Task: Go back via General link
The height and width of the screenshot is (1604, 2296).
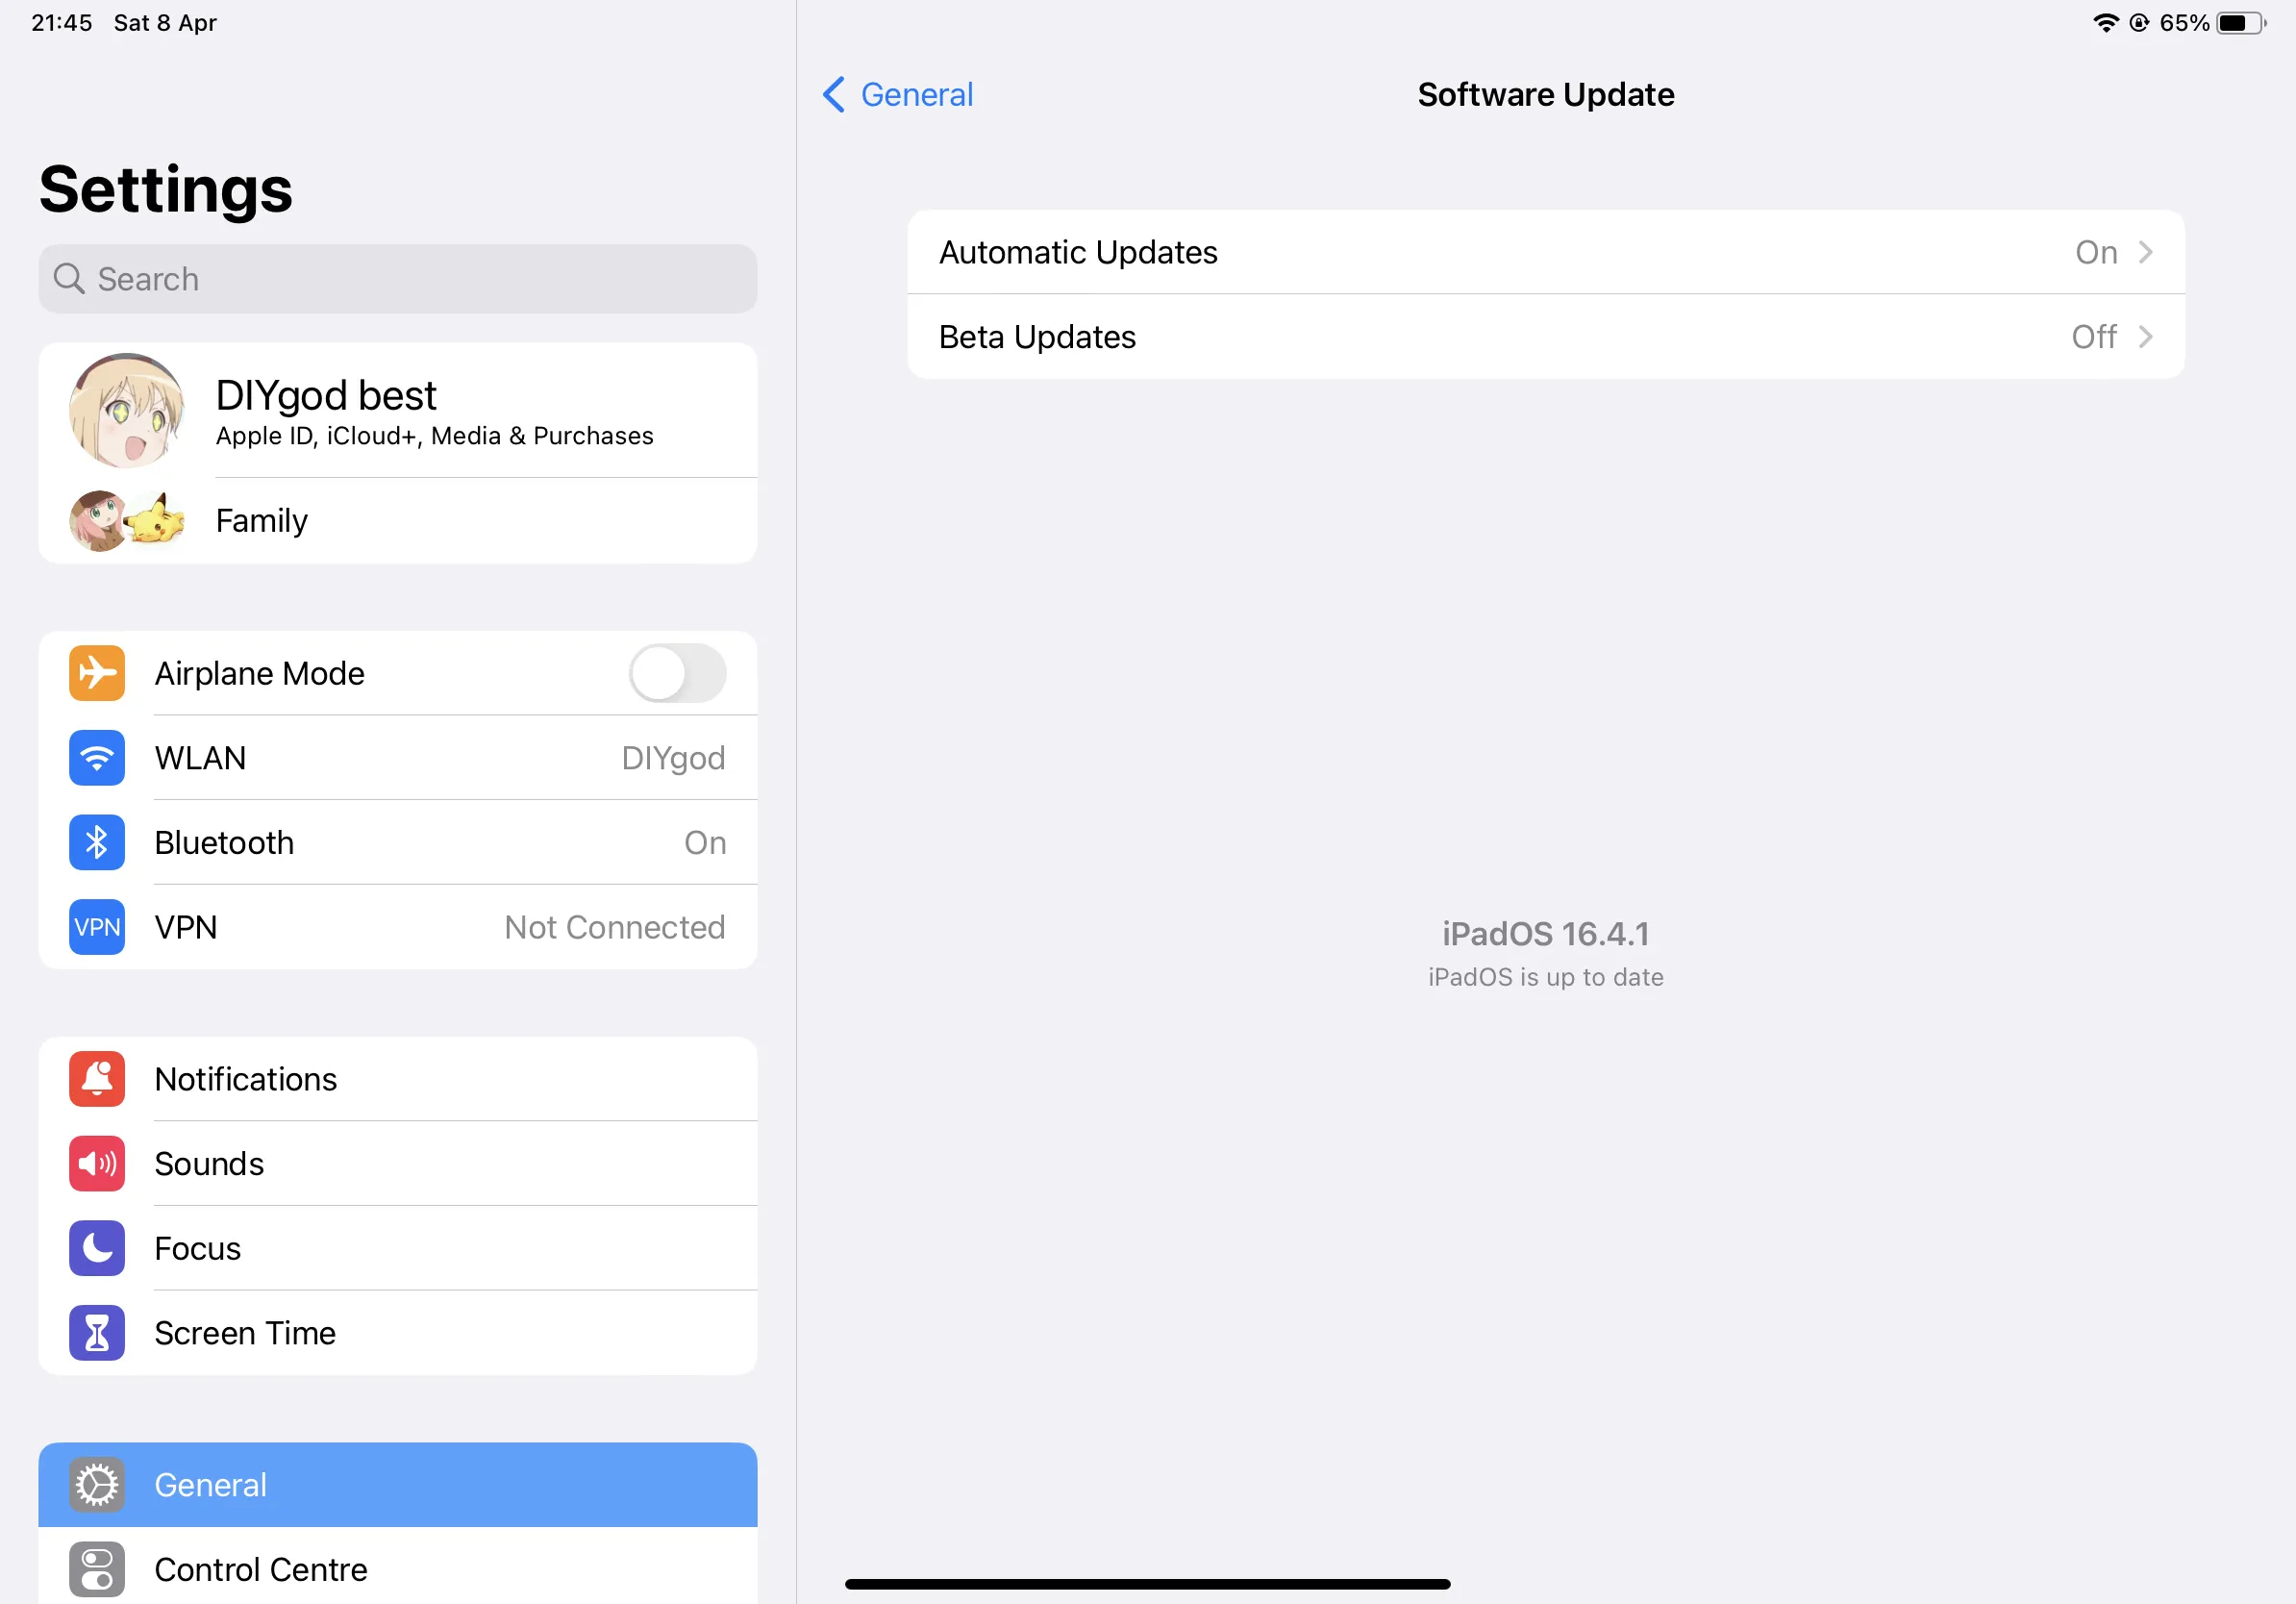Action: [x=916, y=95]
